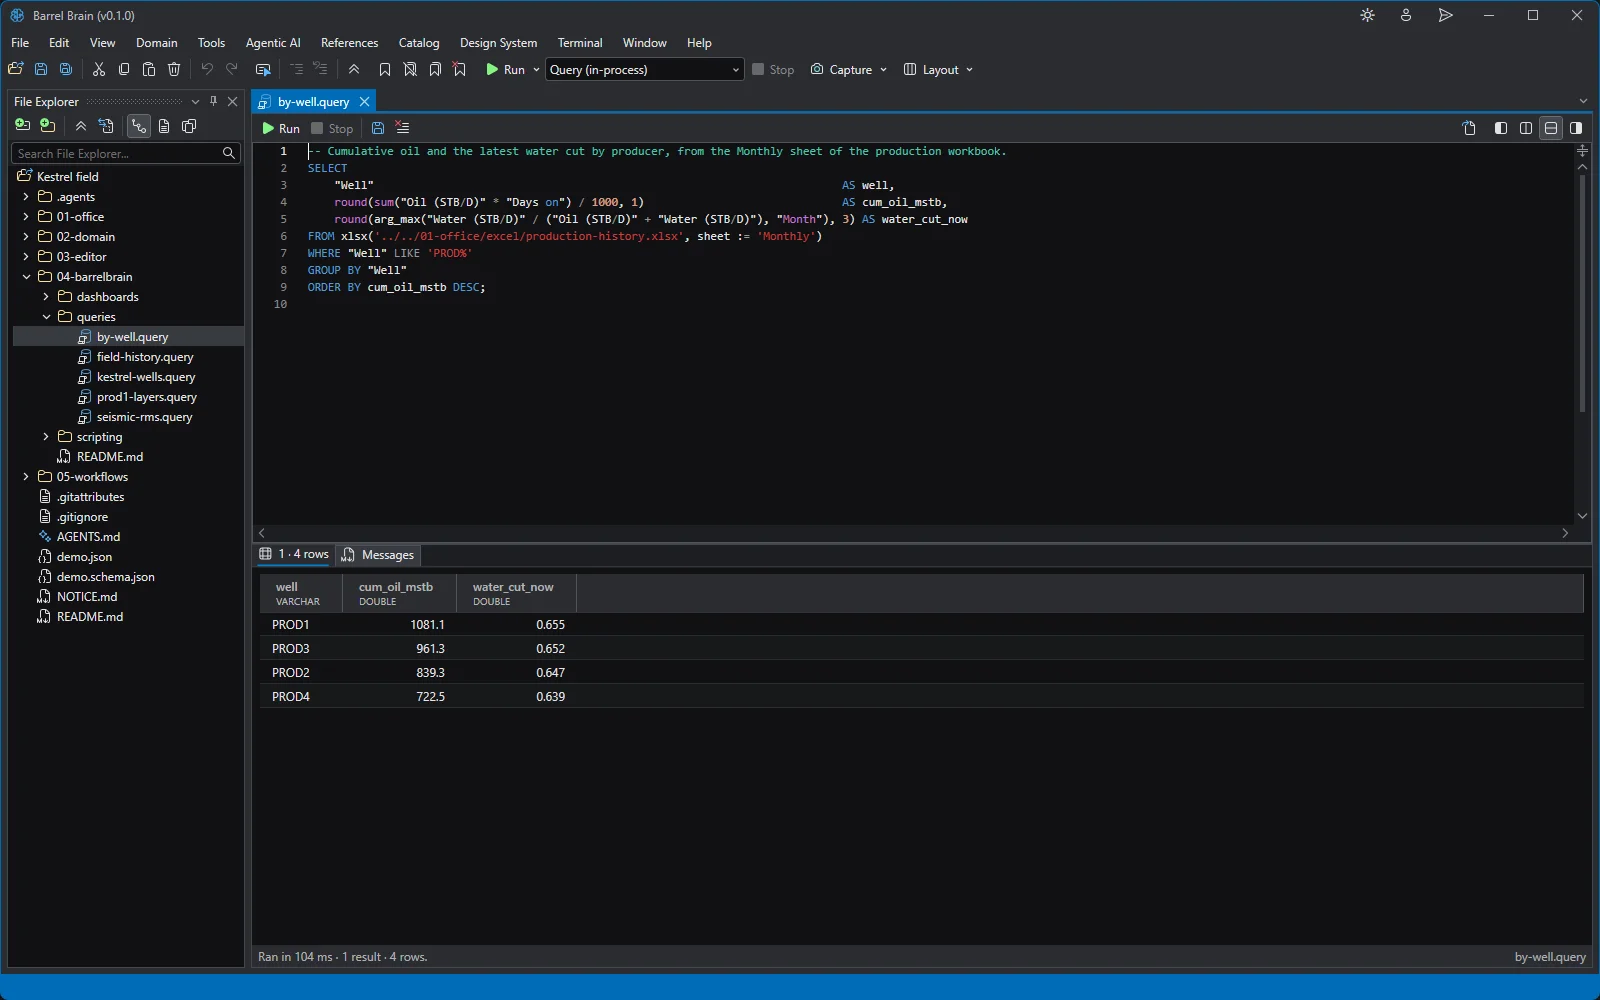The height and width of the screenshot is (1000, 1600).
Task: Click the Save All icon in main toolbar
Action: coord(66,69)
